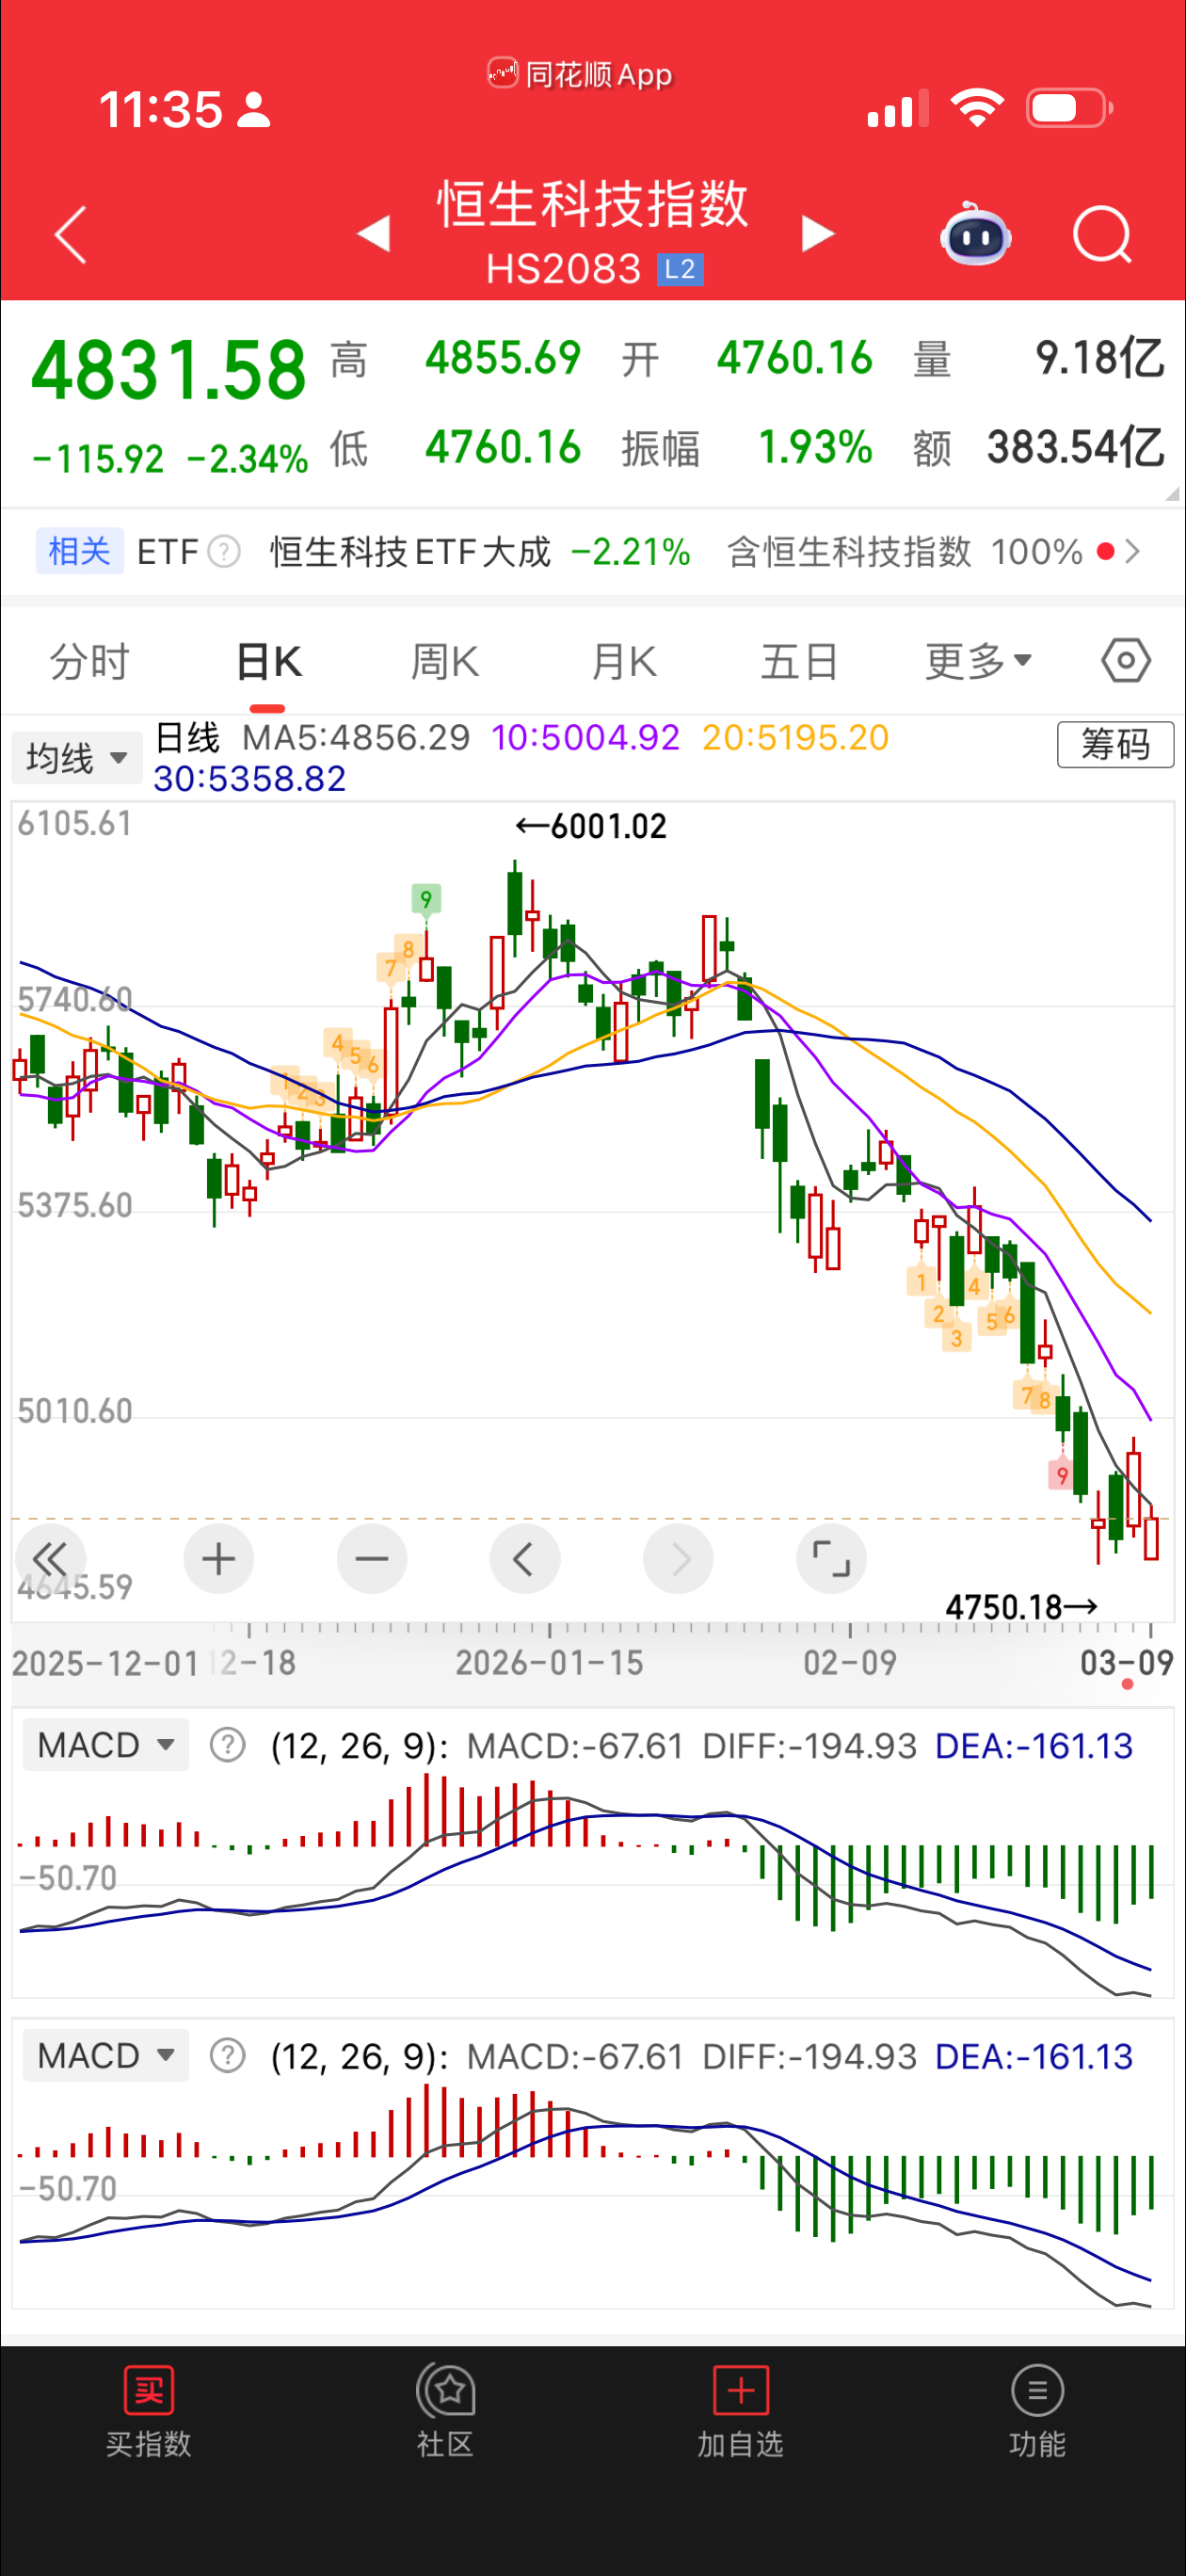1186x2576 pixels.
Task: Open the search magnifier
Action: tap(1102, 235)
